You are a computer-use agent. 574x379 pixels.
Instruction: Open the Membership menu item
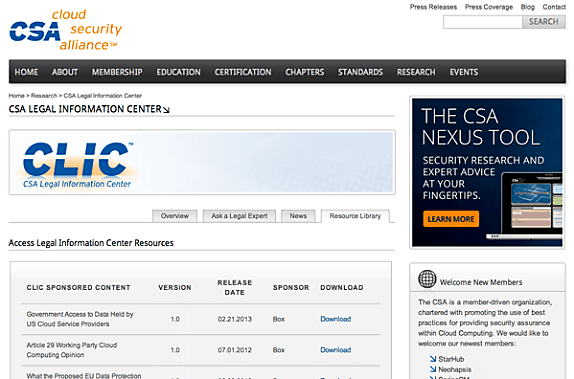(x=117, y=72)
